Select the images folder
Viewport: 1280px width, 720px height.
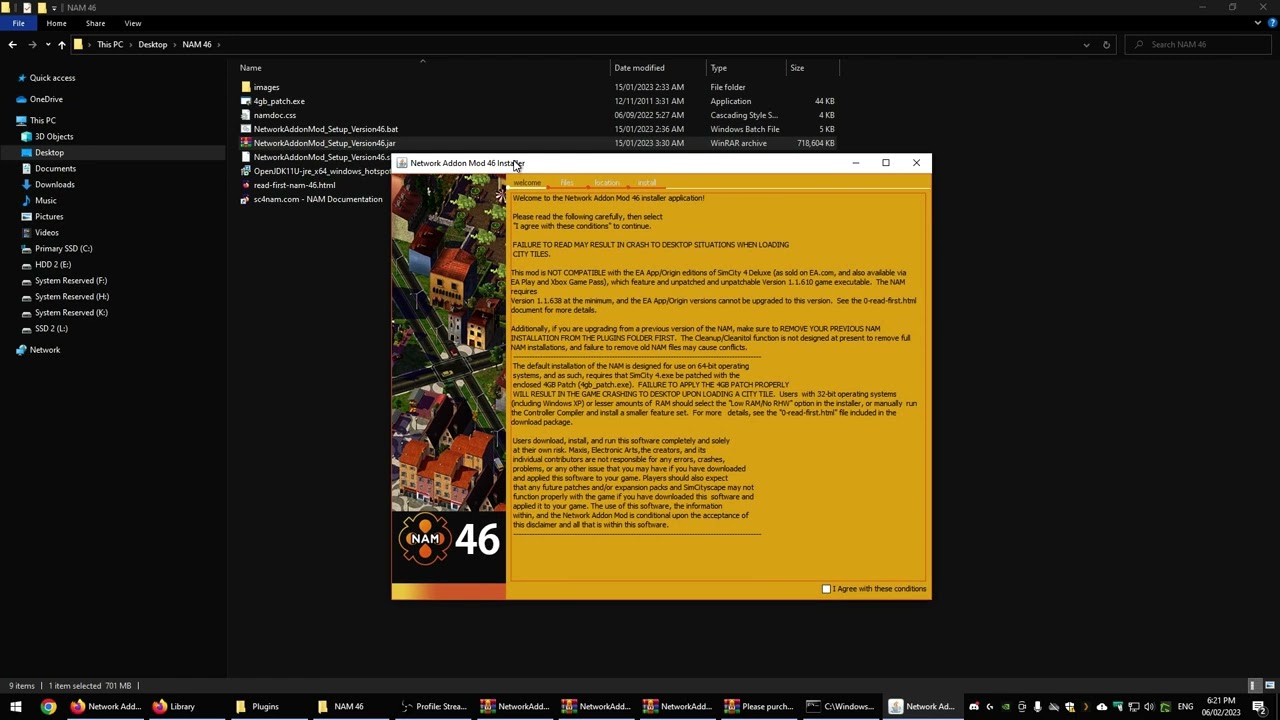tap(266, 87)
